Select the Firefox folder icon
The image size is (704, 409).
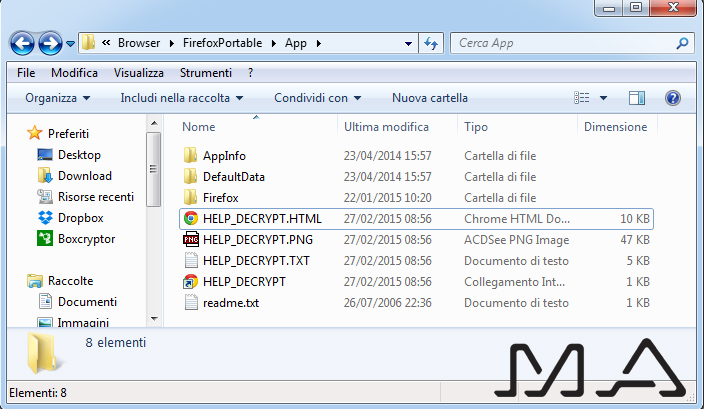[190, 198]
